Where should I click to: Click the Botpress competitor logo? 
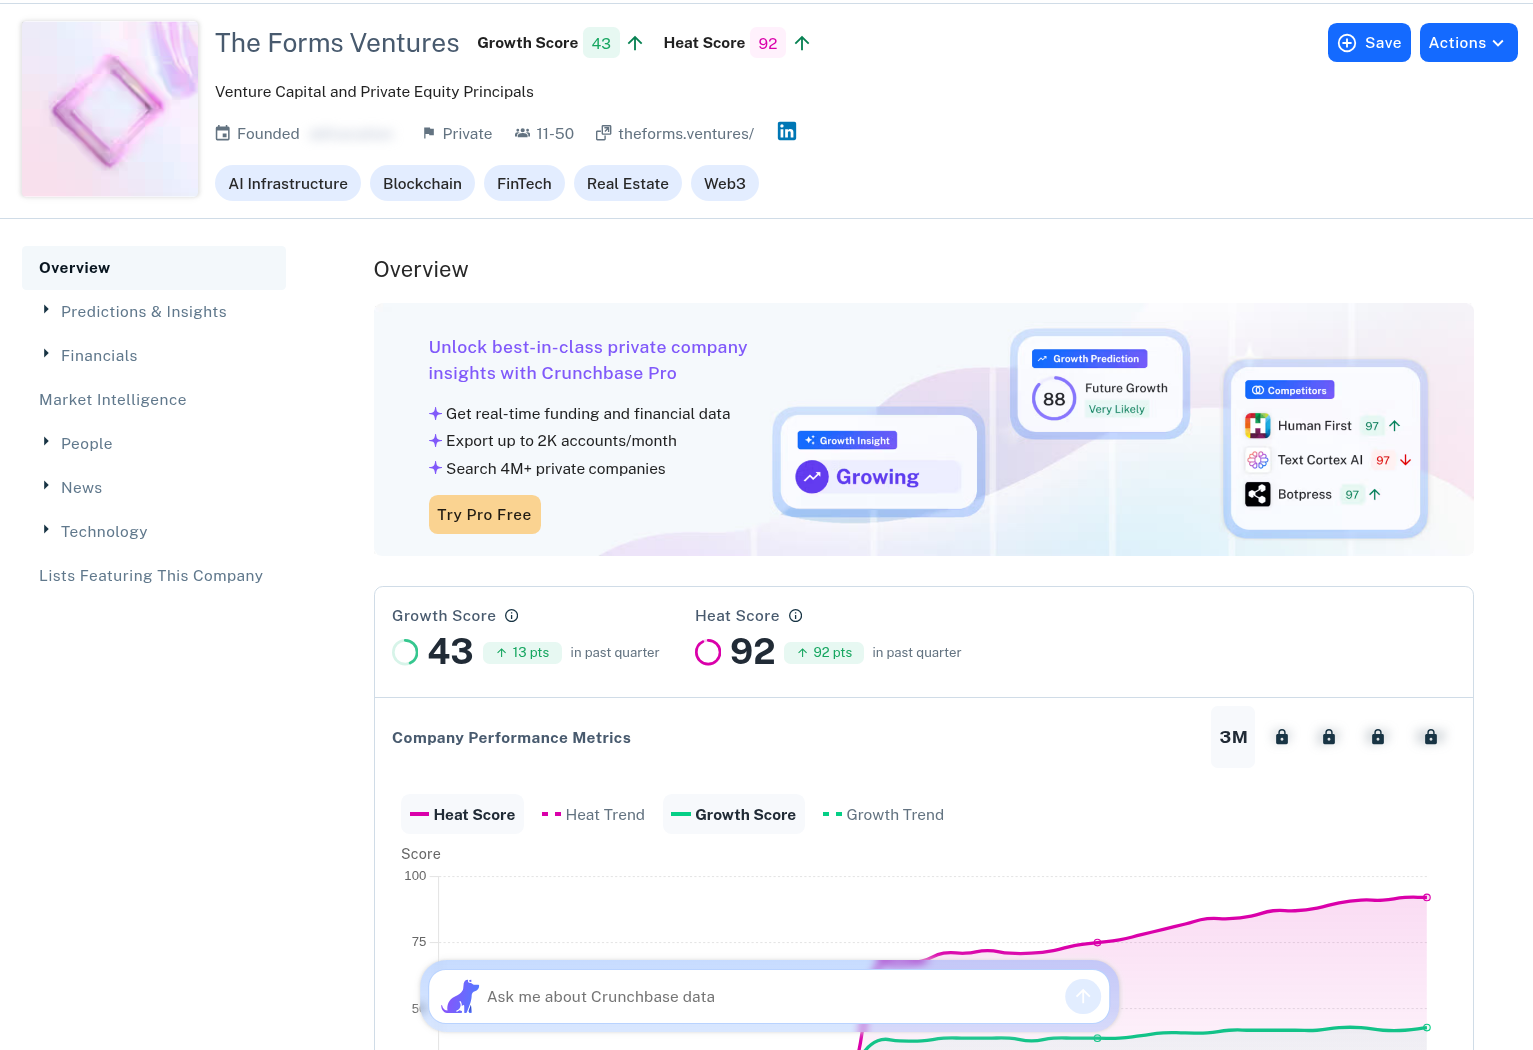coord(1257,494)
